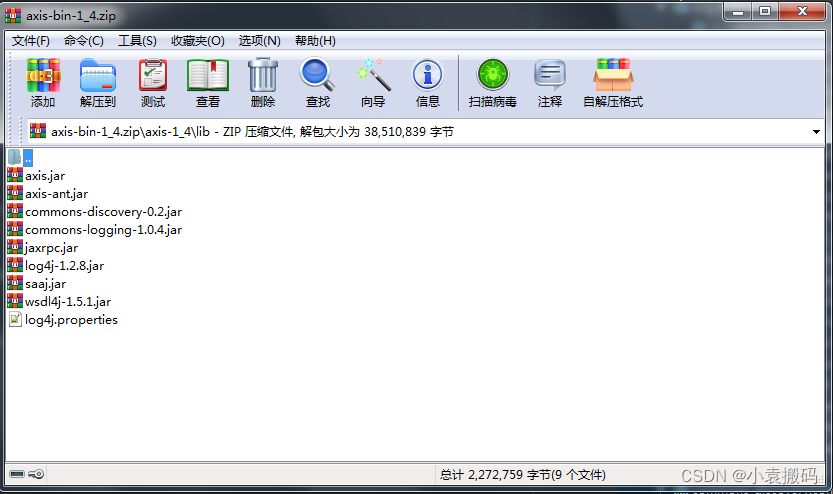Open the File (文件) menu
Screen dimensions: 833x494
[31, 41]
